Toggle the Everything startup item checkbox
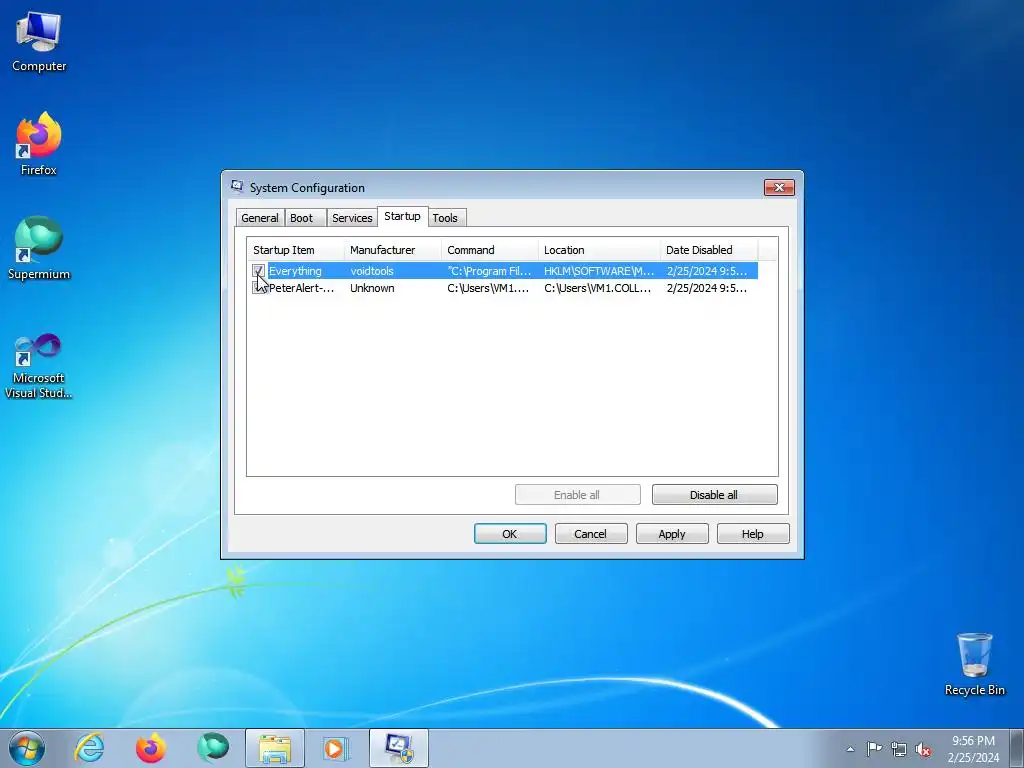1024x768 pixels. [259, 270]
